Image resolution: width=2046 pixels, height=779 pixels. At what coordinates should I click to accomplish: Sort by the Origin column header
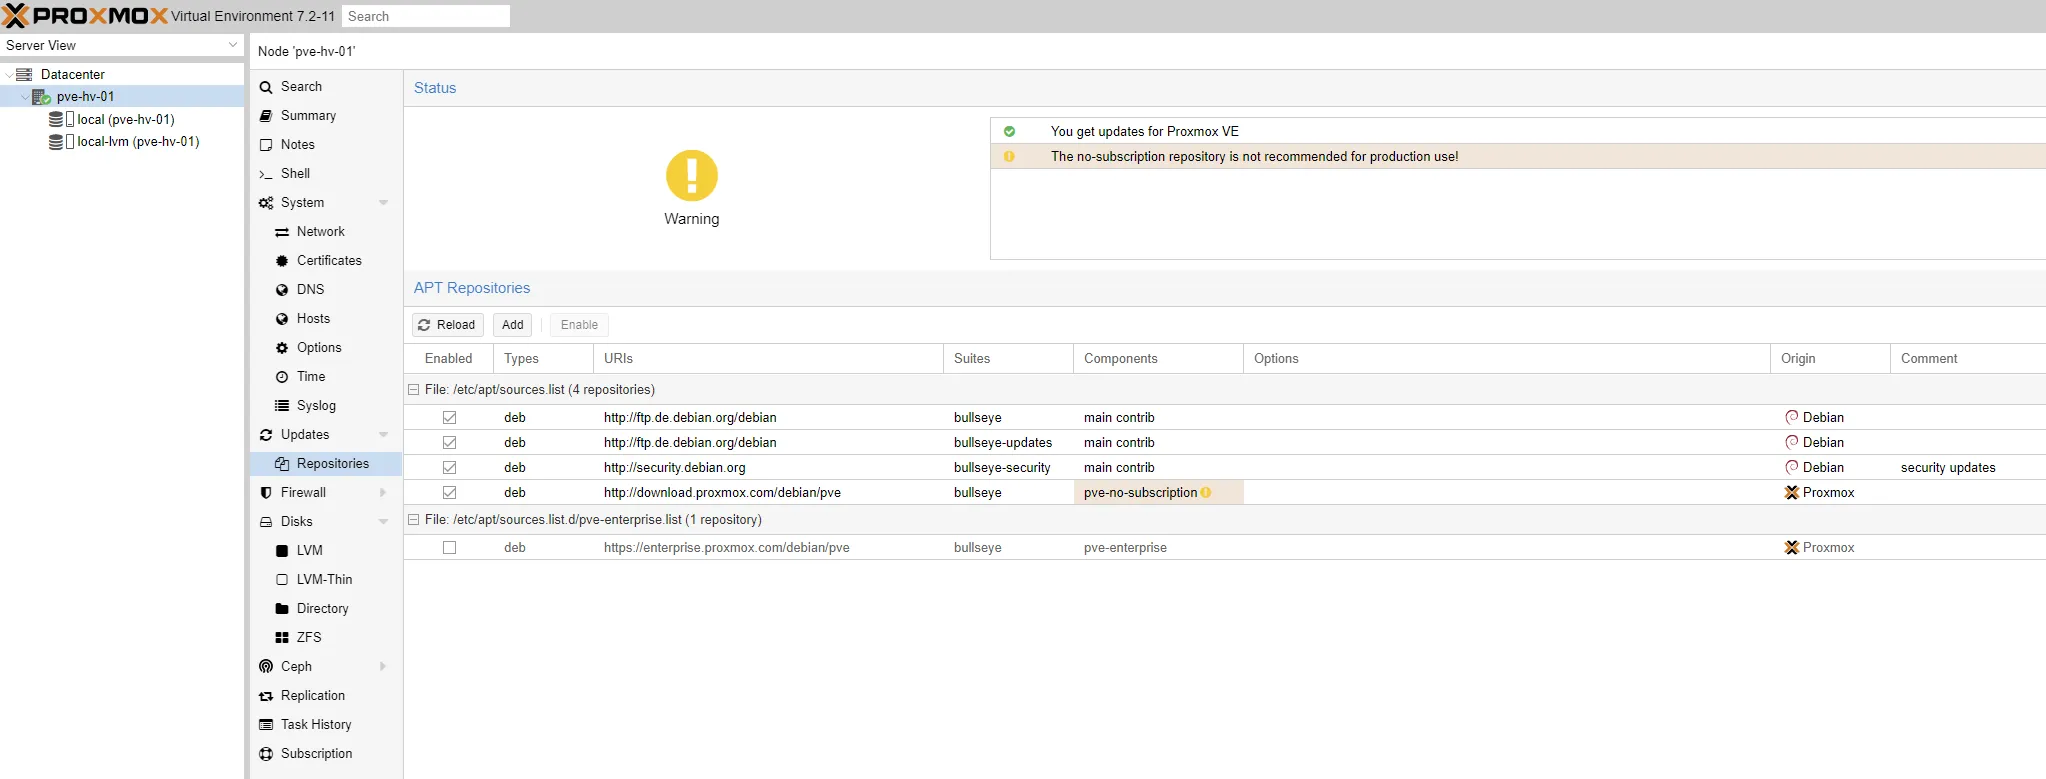[1830, 359]
